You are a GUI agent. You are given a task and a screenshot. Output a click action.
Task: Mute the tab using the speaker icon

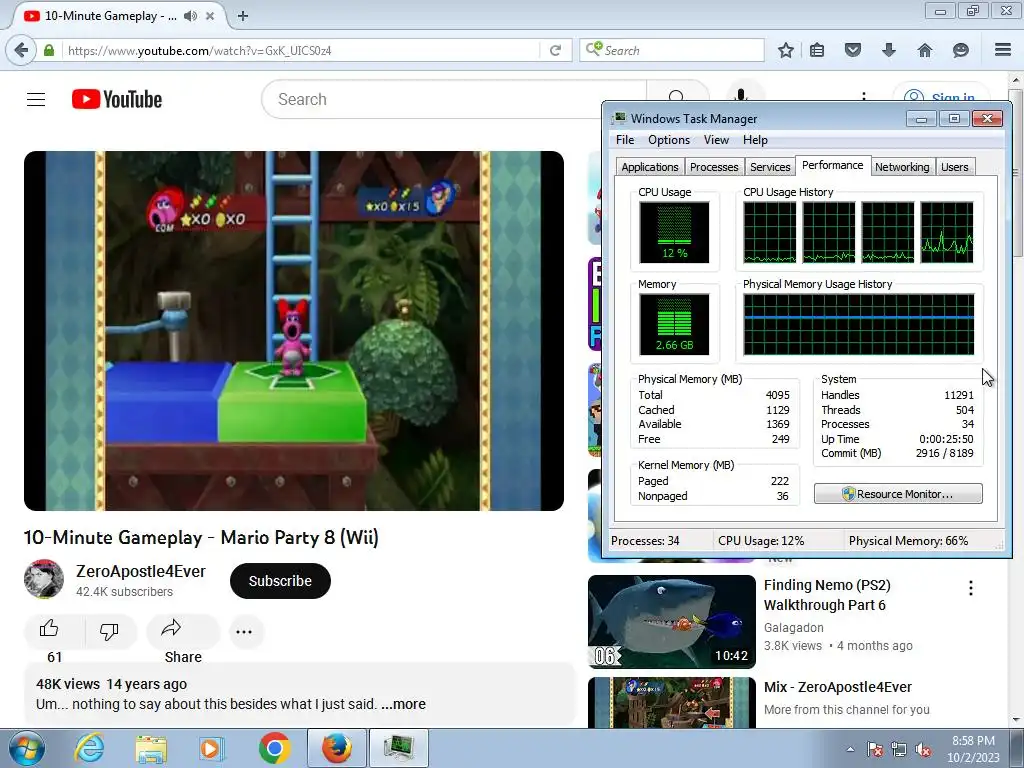tap(190, 16)
